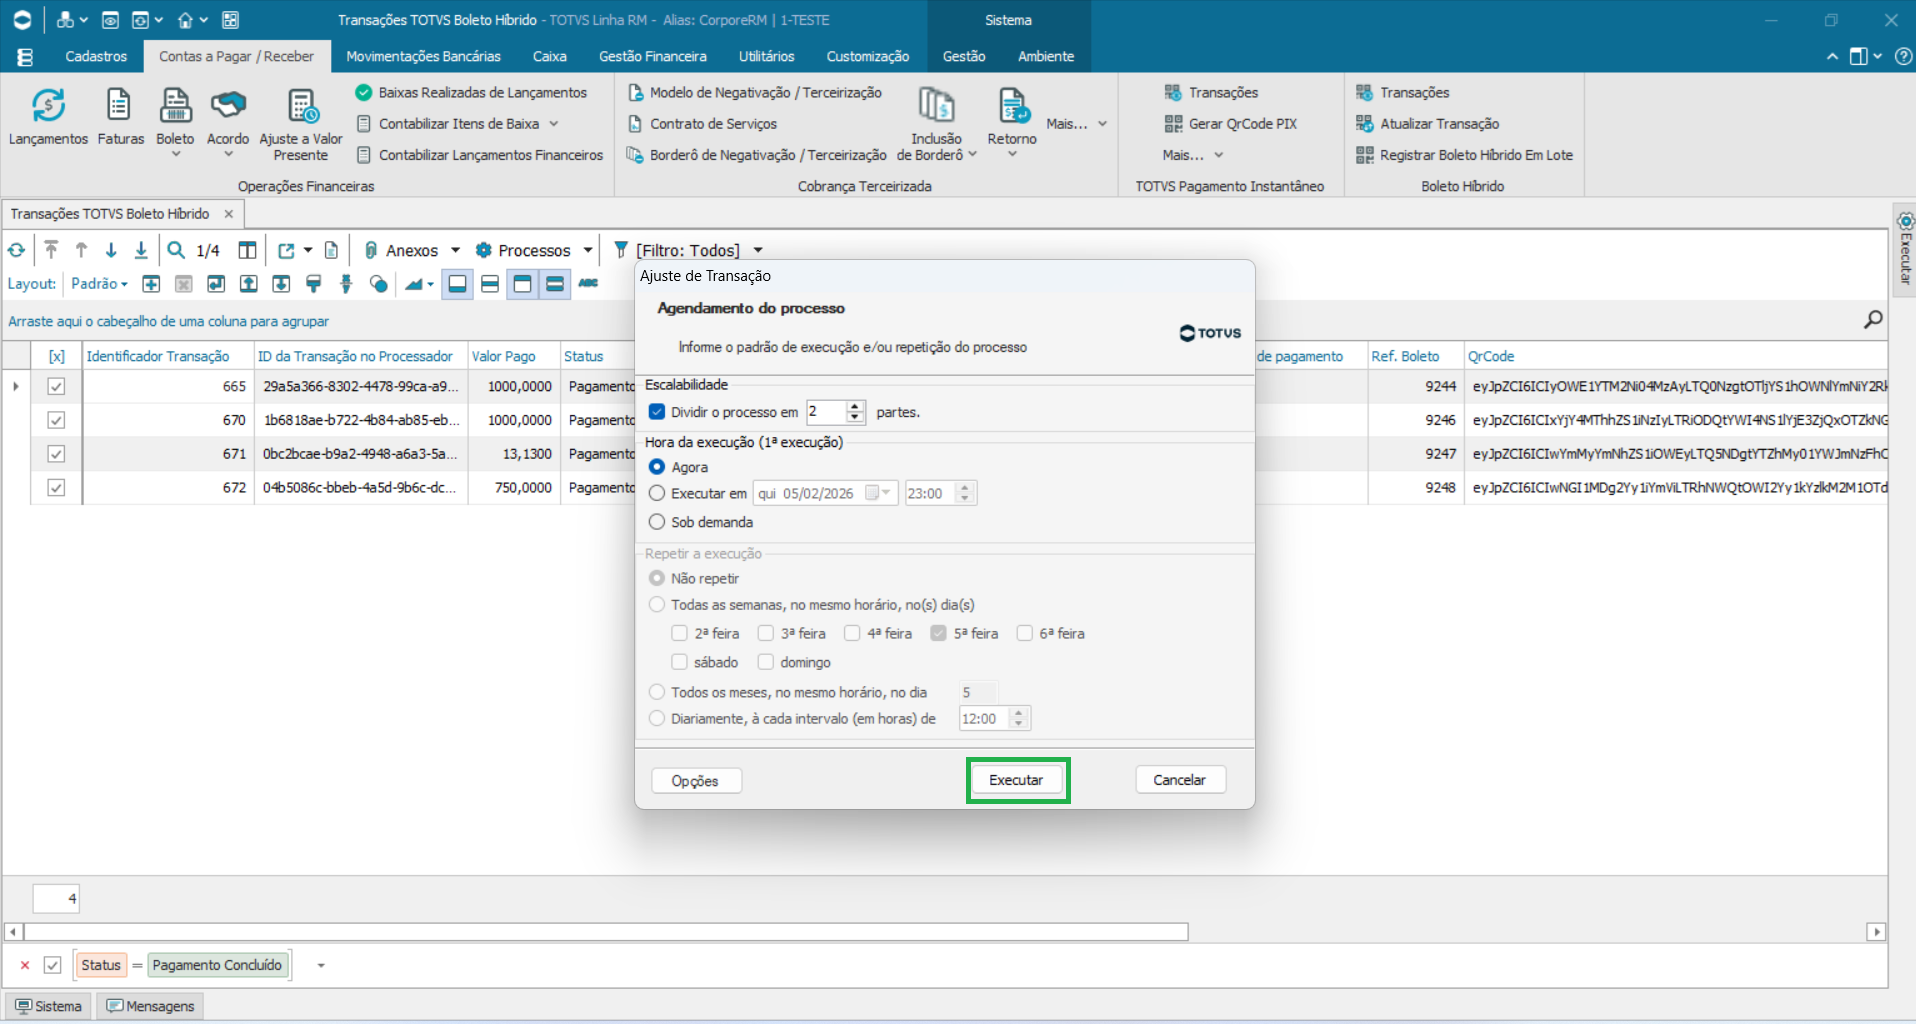Go to the first record
The image size is (1916, 1024).
[51, 250]
